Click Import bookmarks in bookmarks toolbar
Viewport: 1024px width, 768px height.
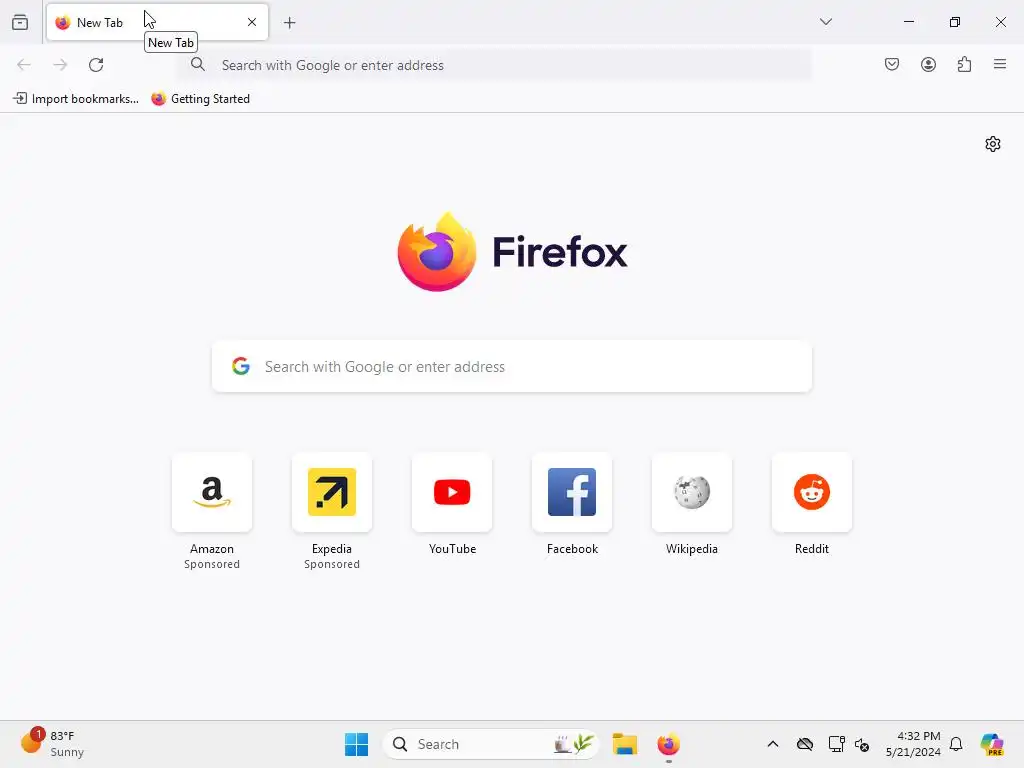[76, 99]
